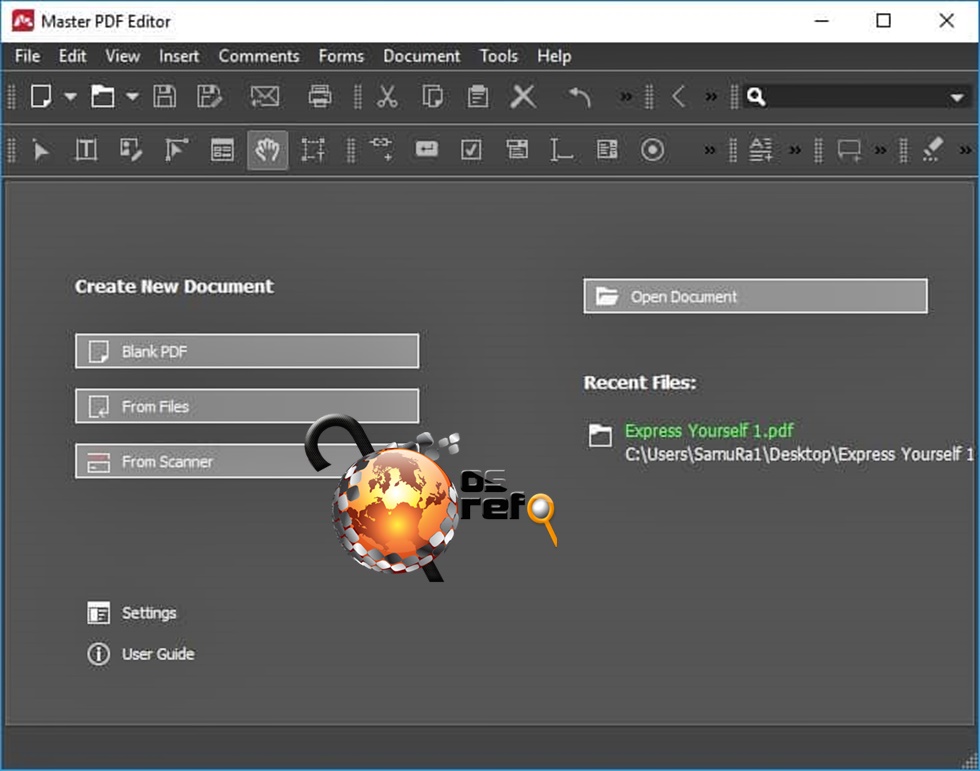Insert a form check box icon

[471, 150]
